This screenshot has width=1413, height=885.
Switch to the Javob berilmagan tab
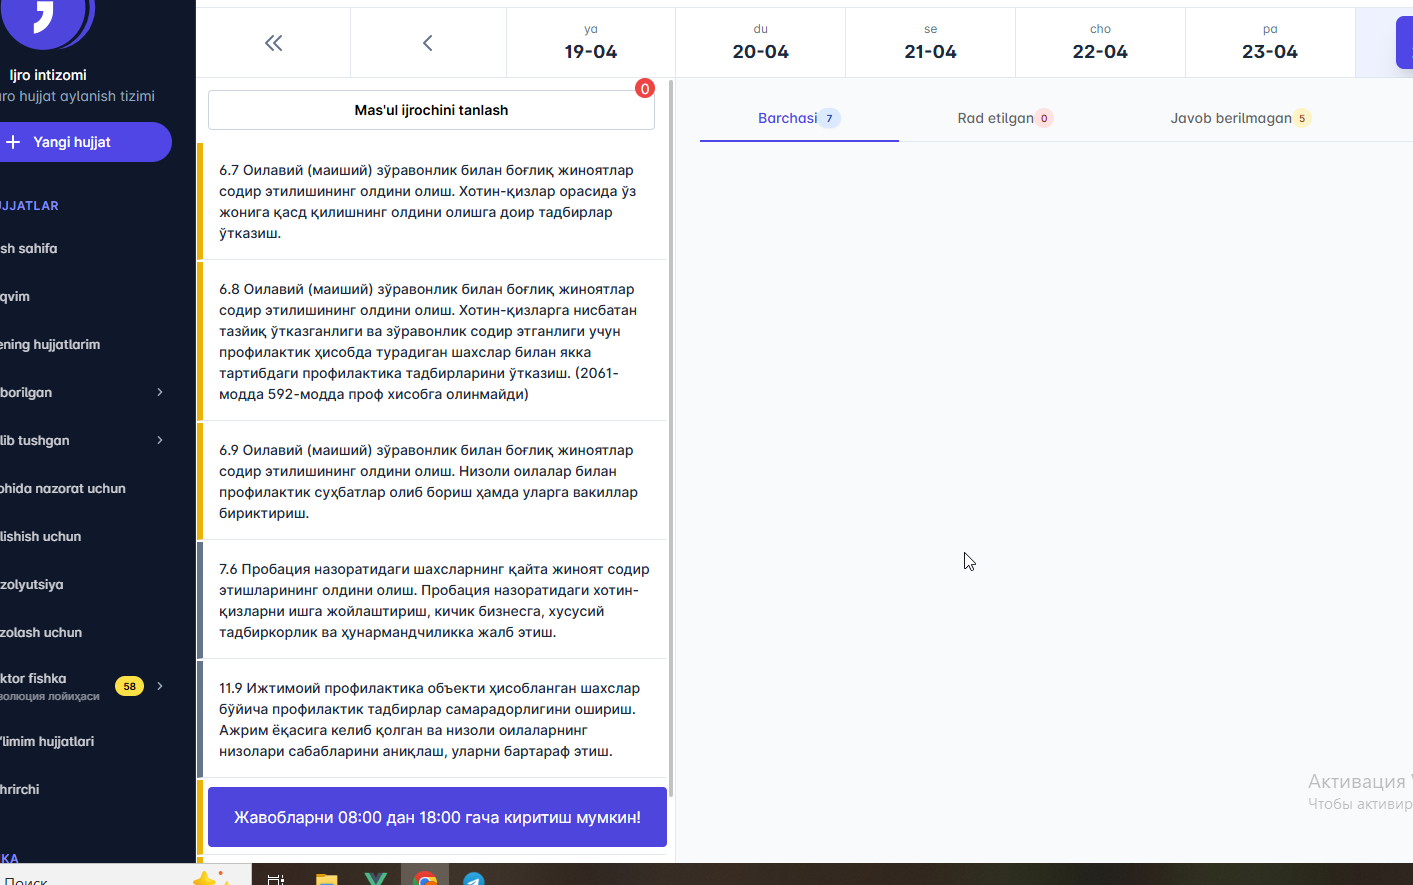tap(1240, 118)
